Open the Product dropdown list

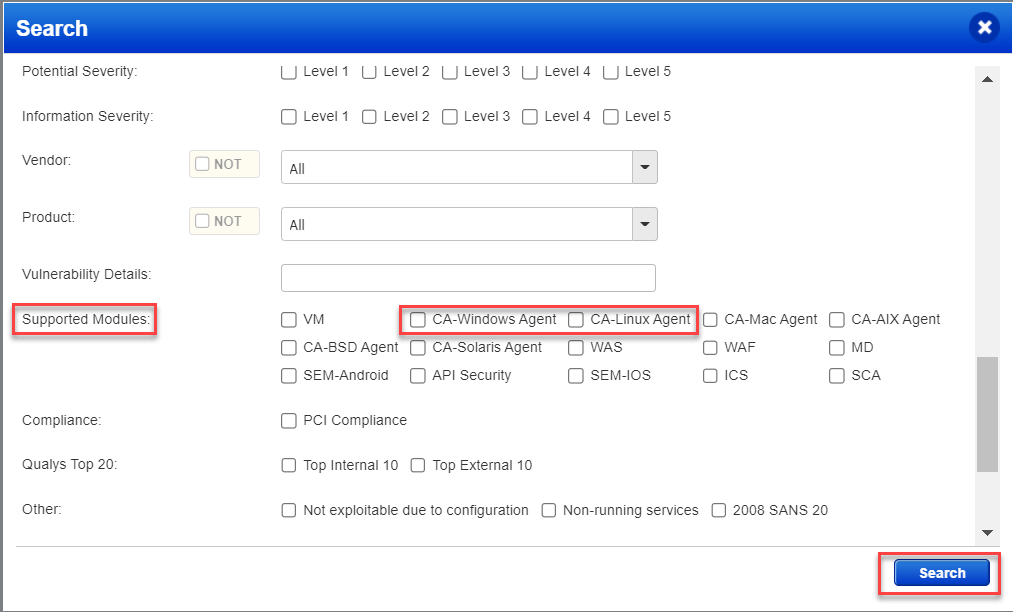[646, 224]
